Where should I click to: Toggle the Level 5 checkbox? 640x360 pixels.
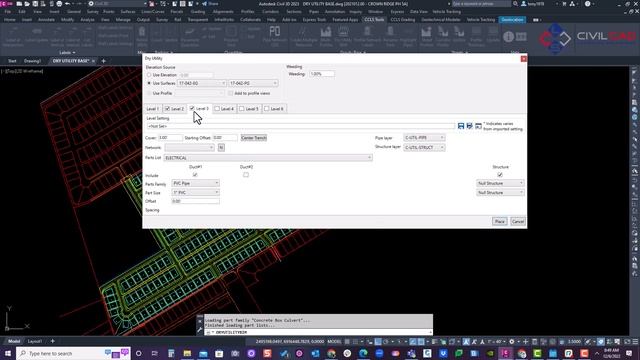point(242,109)
